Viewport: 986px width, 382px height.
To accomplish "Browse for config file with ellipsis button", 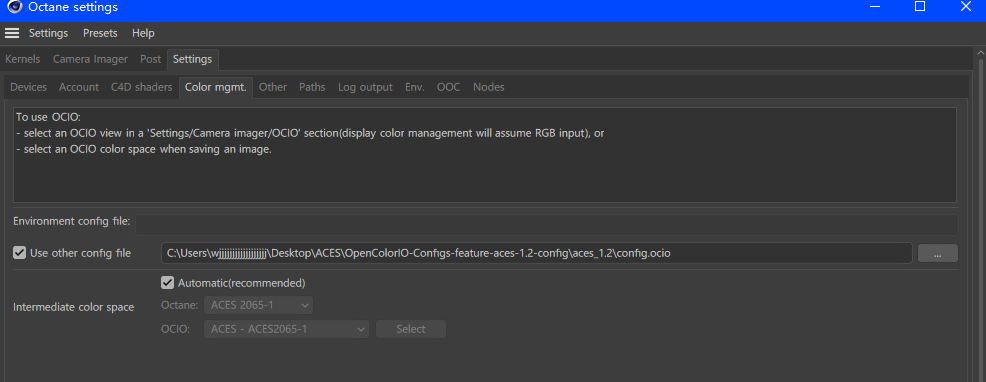I will tap(938, 254).
